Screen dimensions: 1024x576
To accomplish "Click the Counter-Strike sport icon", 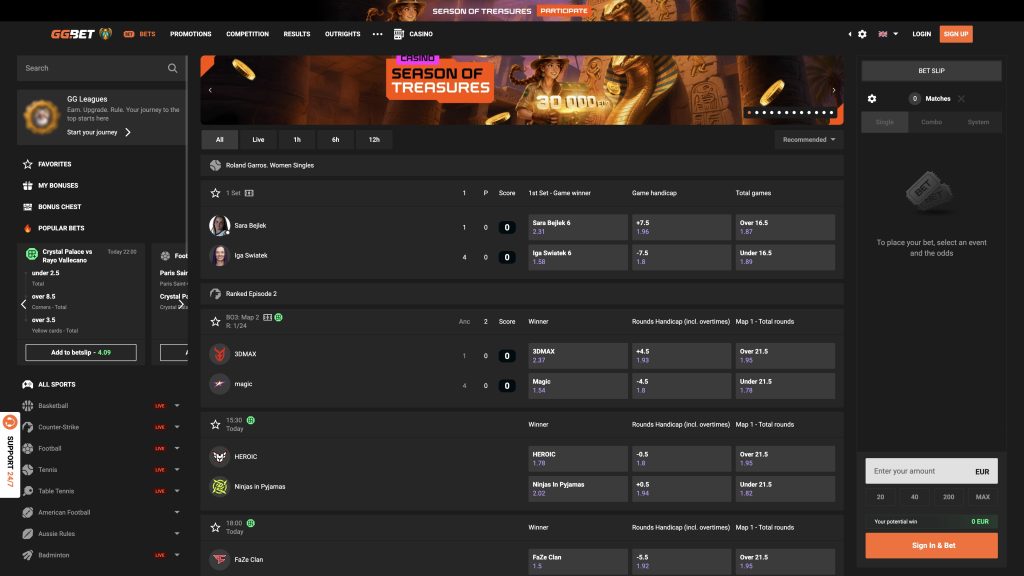I will coord(27,427).
